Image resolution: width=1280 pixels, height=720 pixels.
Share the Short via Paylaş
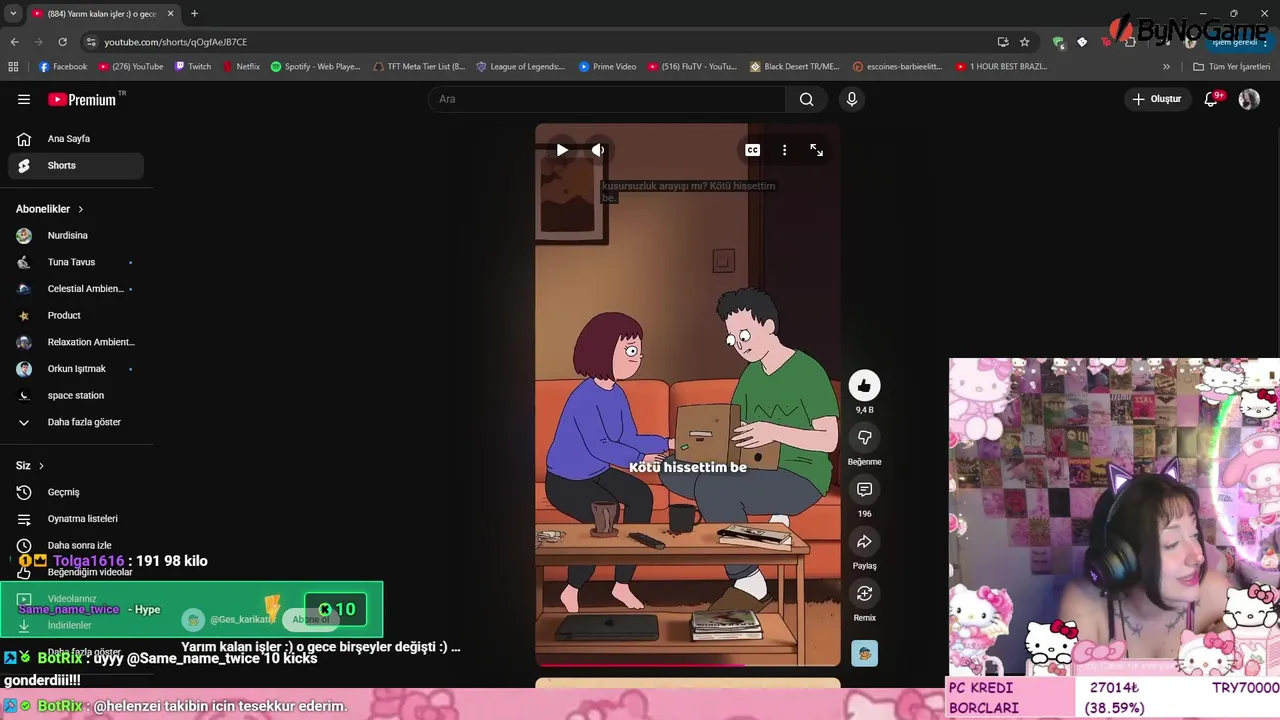pyautogui.click(x=864, y=541)
